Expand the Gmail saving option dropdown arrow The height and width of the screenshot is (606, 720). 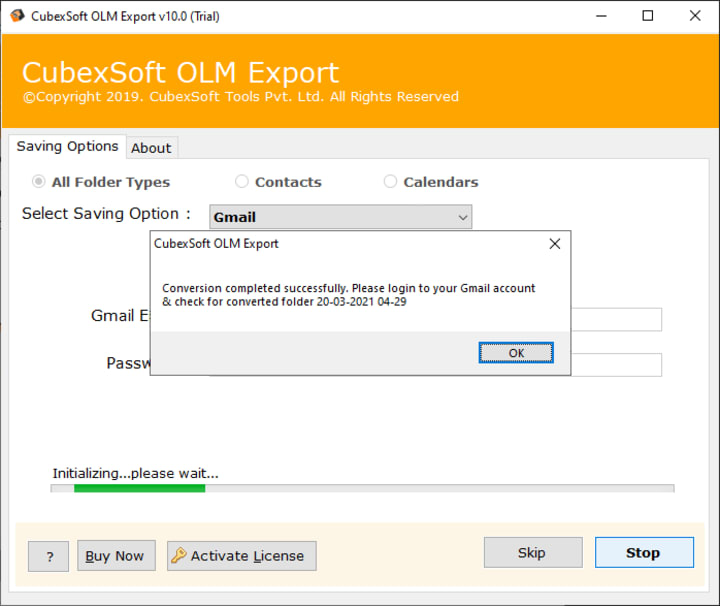point(463,217)
